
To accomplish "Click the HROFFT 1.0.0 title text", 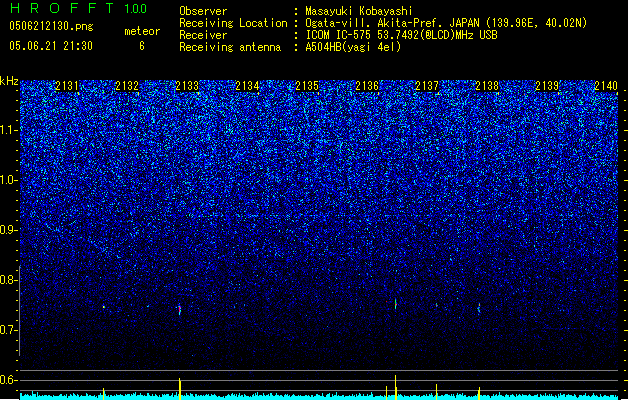I will (x=79, y=8).
